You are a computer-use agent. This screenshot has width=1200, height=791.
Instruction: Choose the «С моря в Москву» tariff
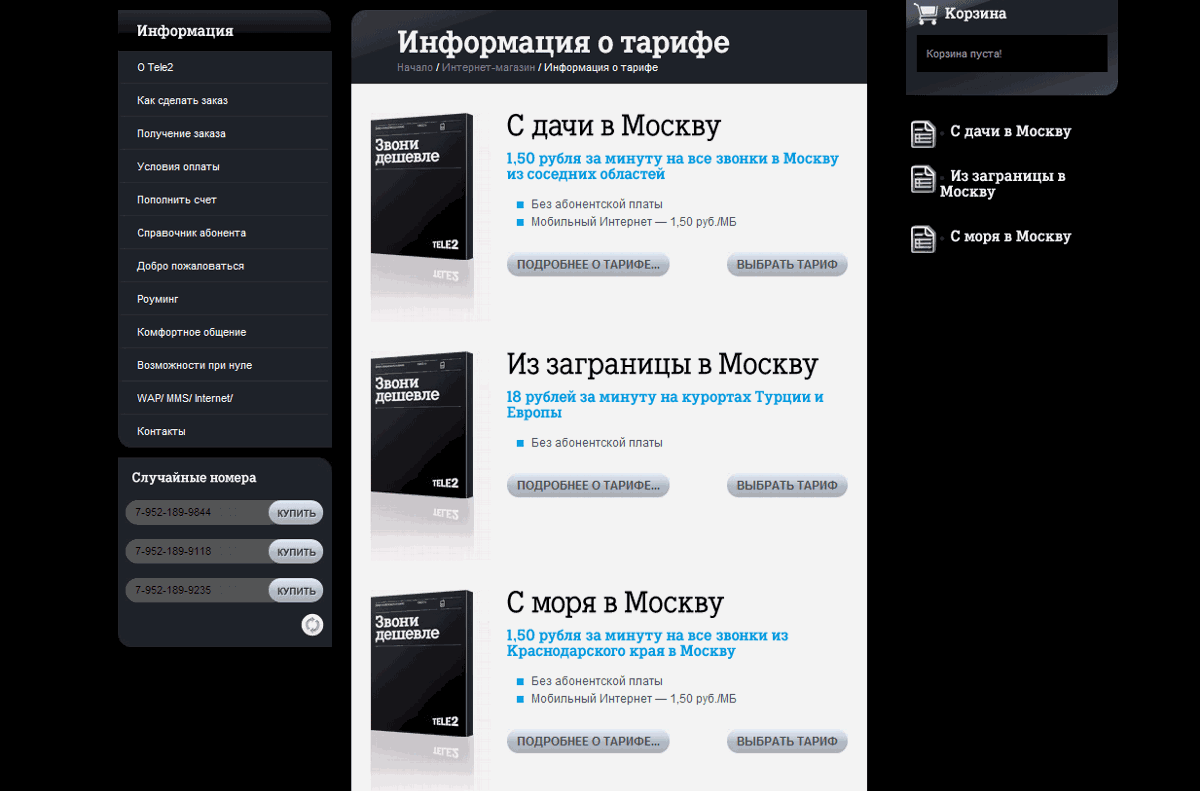point(787,742)
